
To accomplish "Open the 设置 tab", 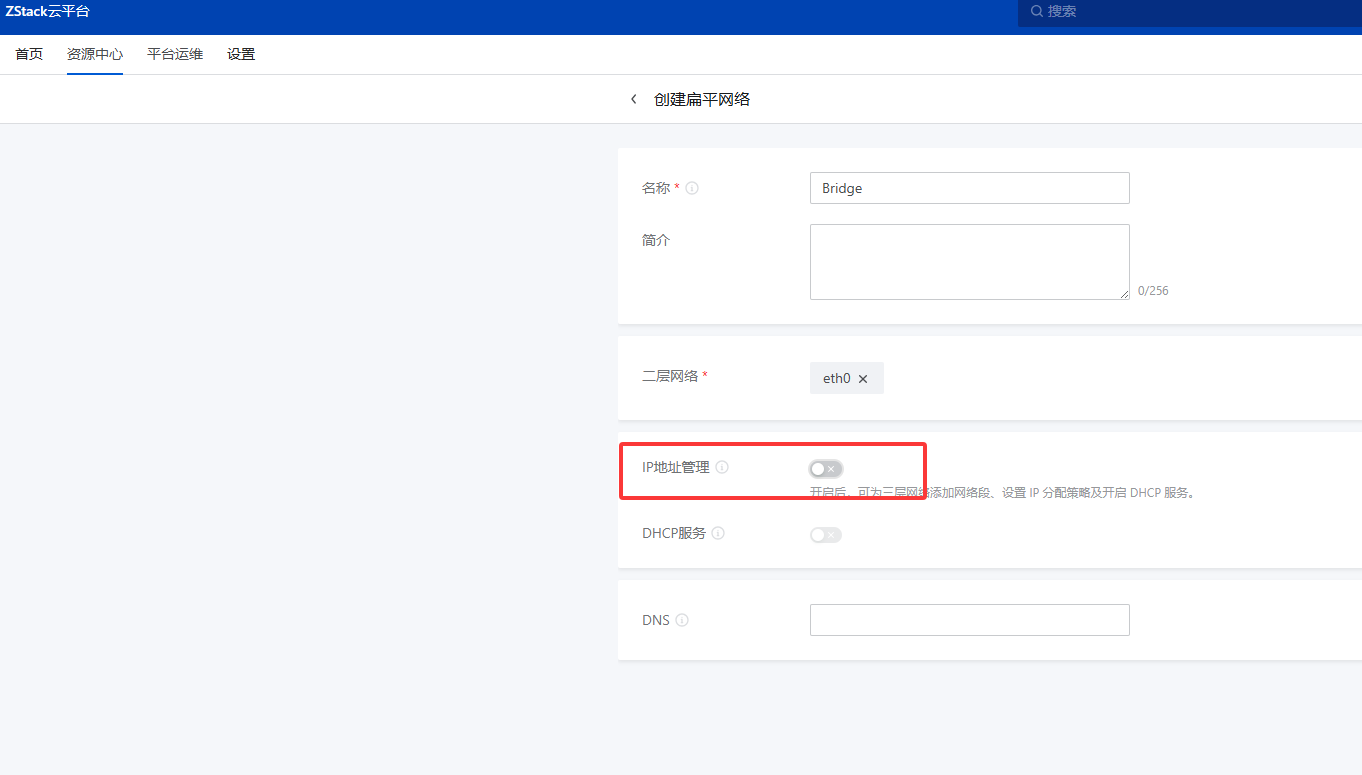I will [x=241, y=54].
